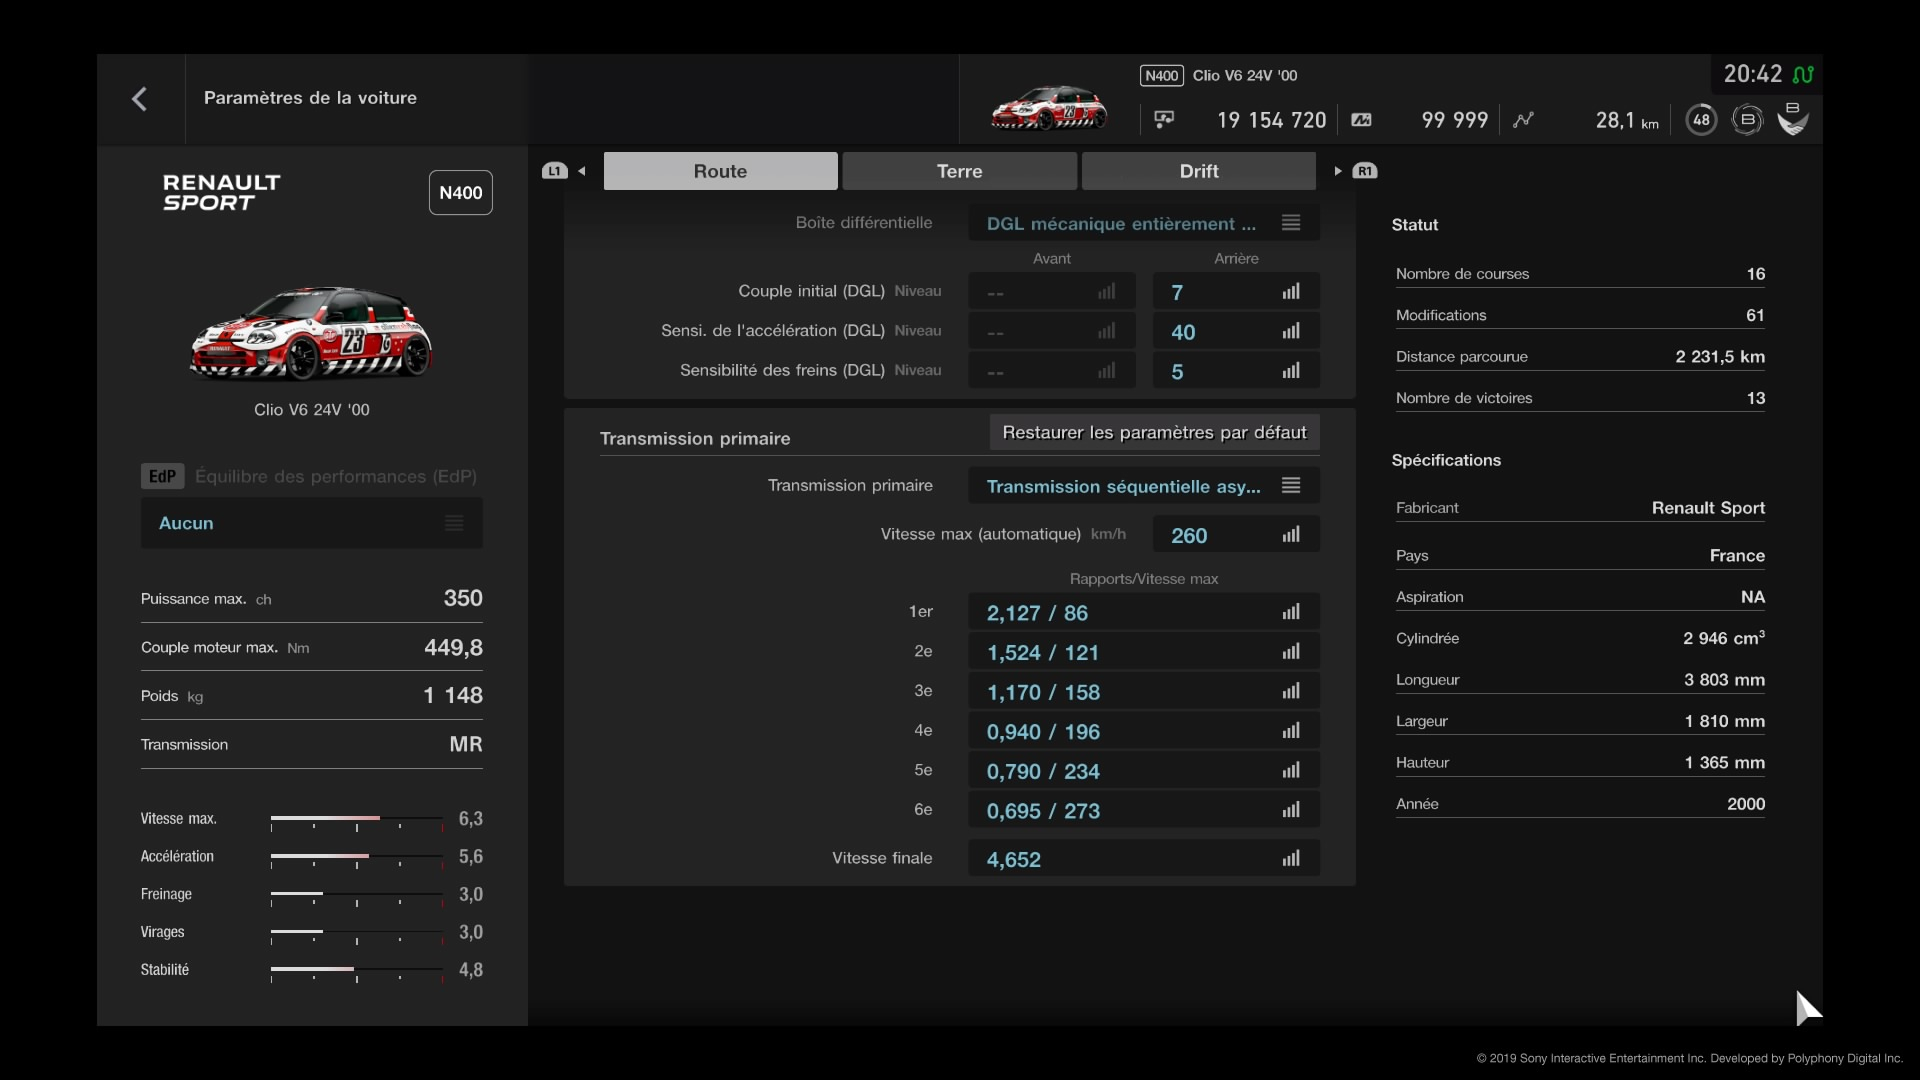Adjust rear Sensi. de l'accélération value 40

point(1236,331)
